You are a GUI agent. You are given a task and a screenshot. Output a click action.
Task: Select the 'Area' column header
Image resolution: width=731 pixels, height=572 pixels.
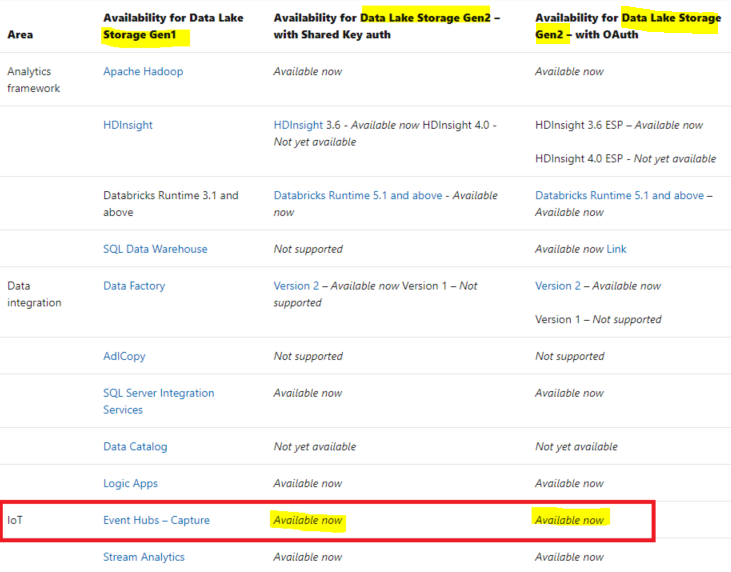click(20, 34)
